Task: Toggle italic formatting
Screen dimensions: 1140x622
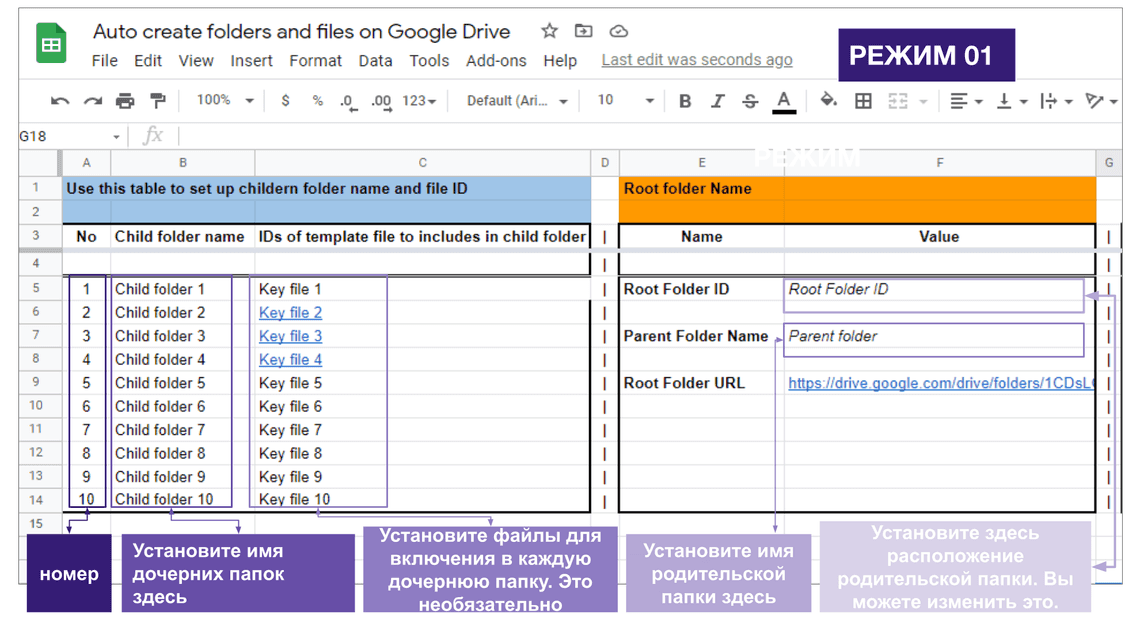Action: click(717, 101)
